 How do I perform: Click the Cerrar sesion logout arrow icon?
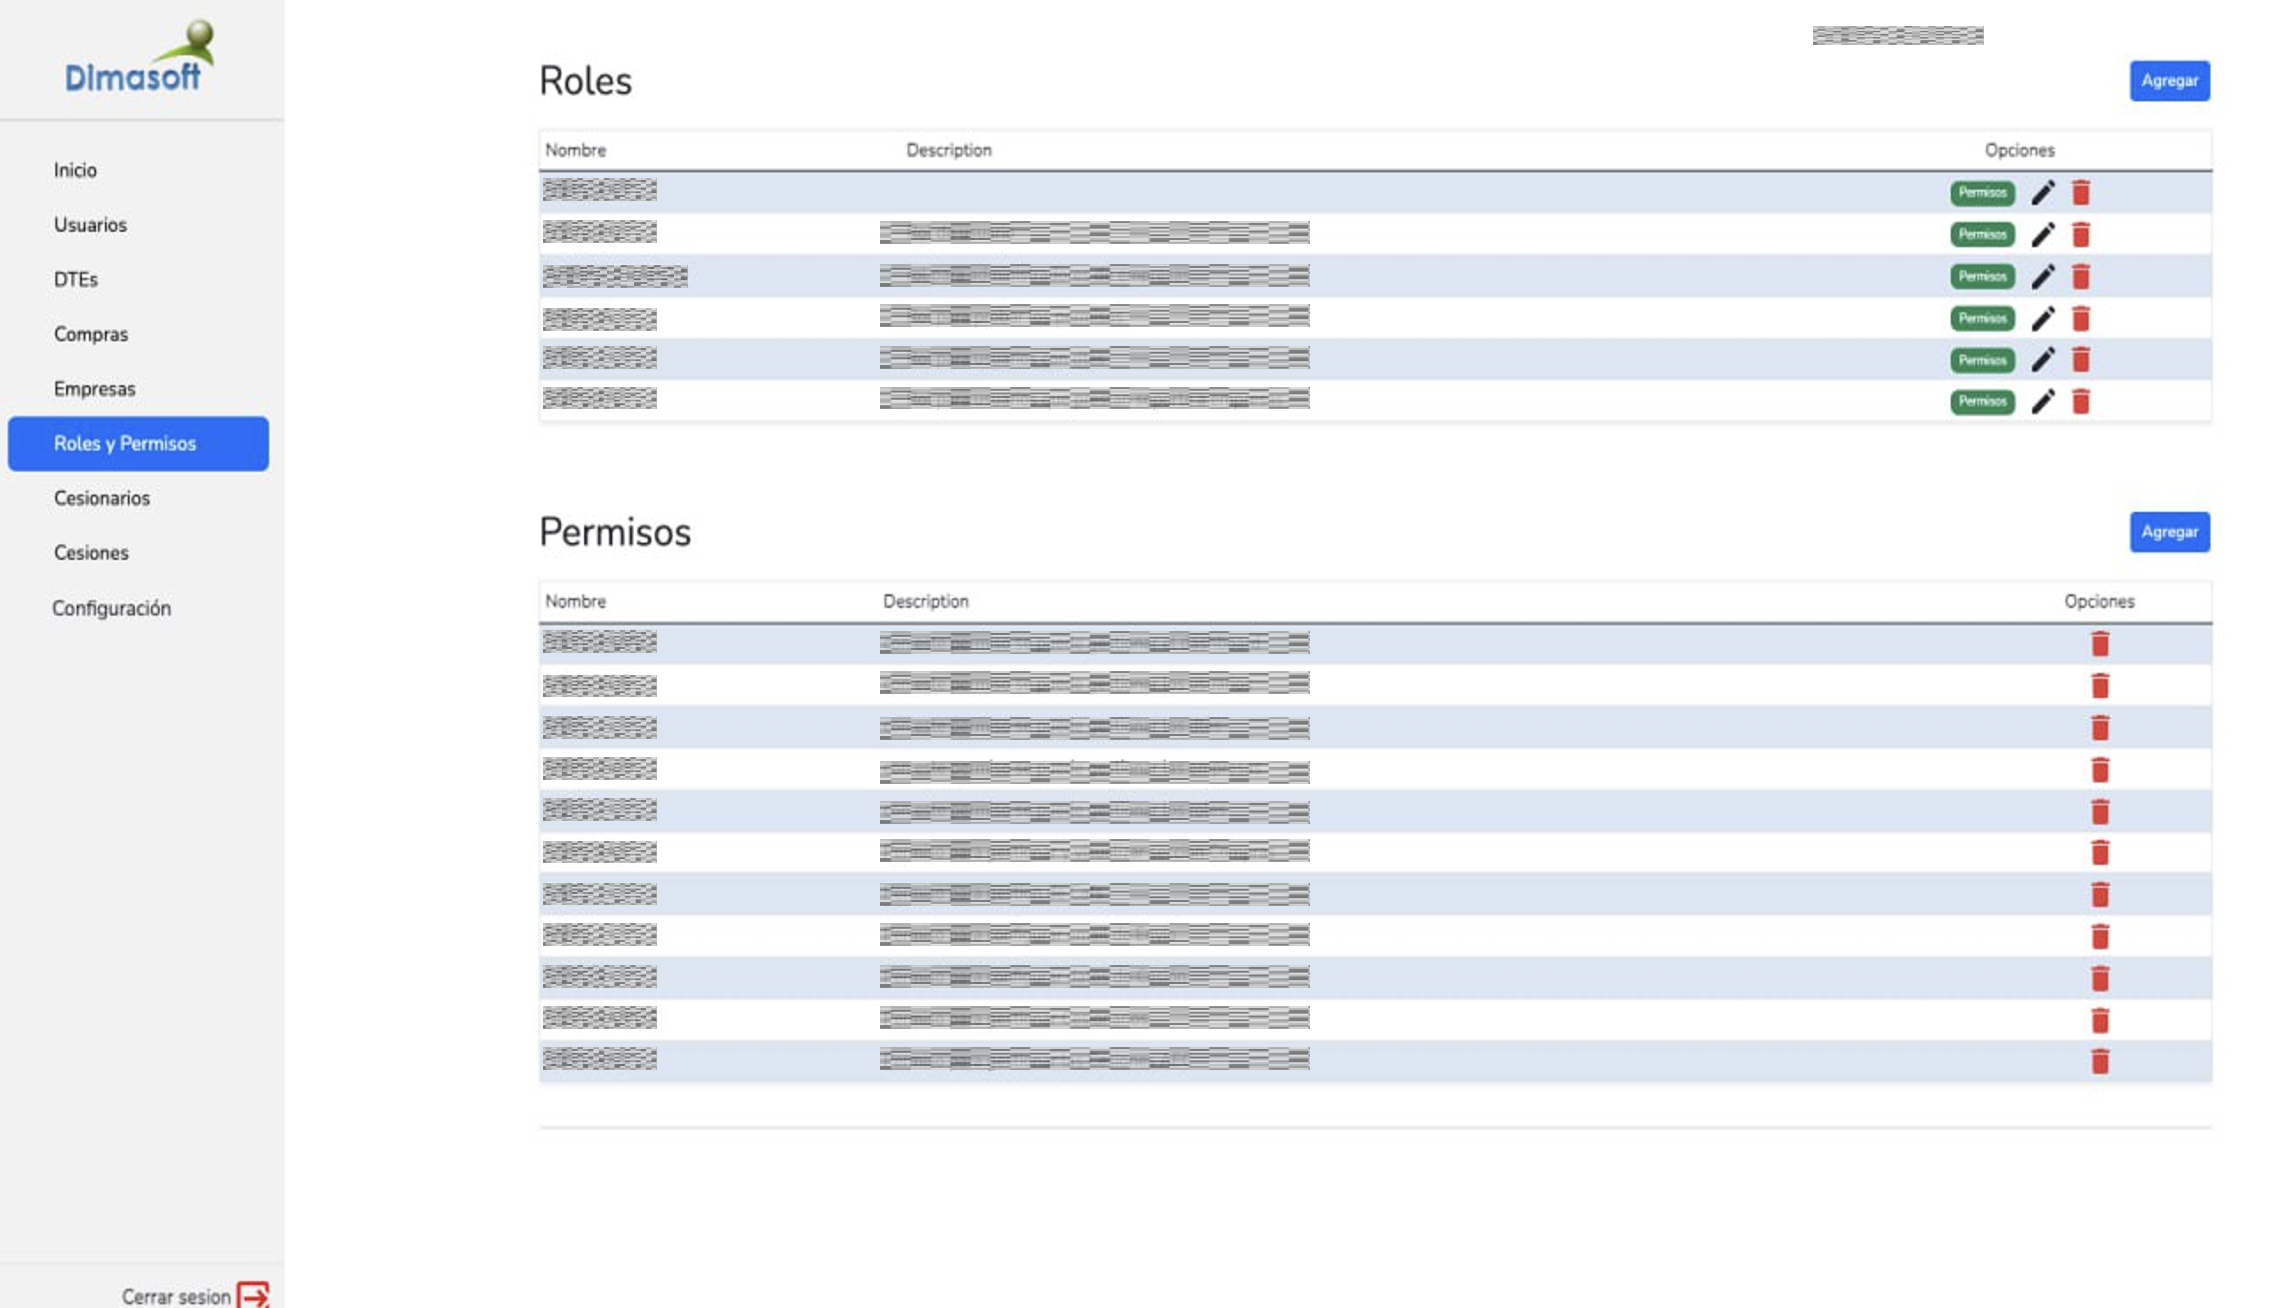tap(253, 1295)
